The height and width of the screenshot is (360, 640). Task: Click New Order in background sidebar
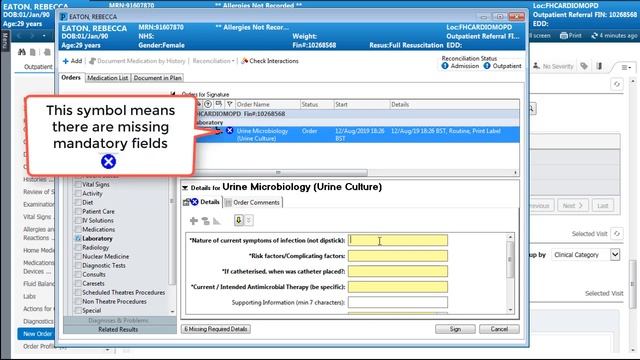click(37, 333)
